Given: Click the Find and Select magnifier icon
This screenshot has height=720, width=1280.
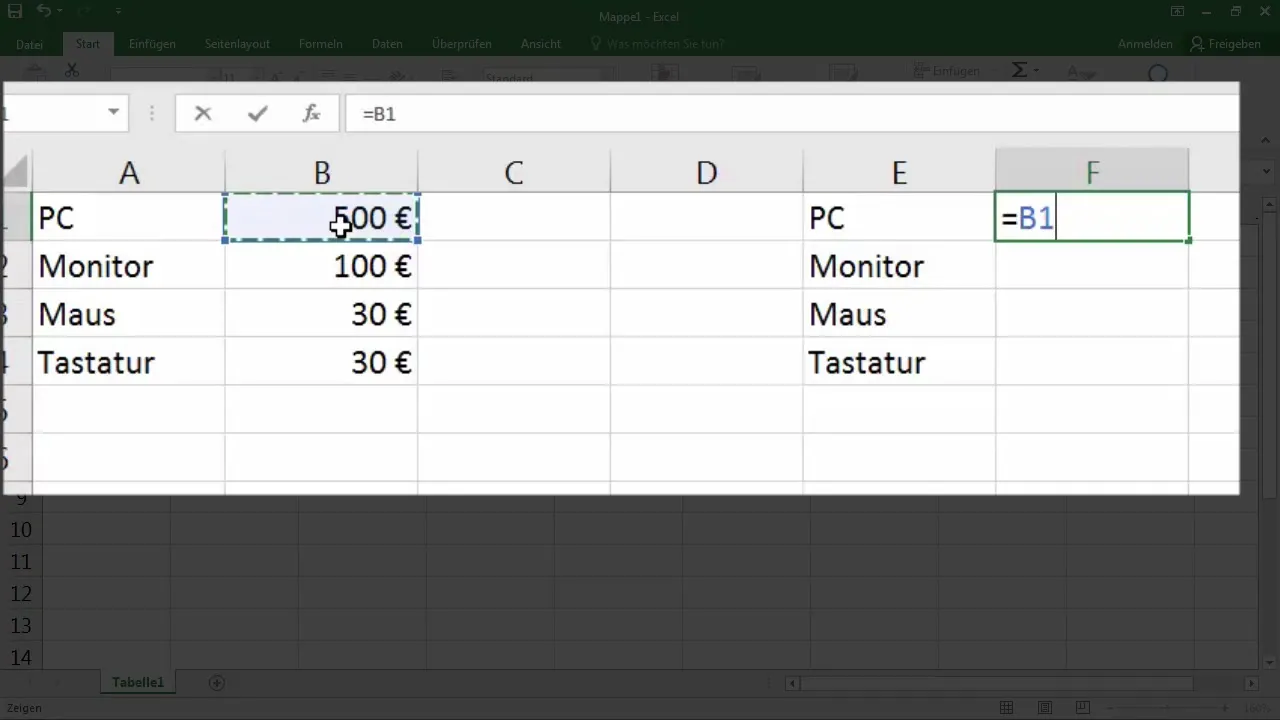Looking at the screenshot, I should pos(1158,73).
